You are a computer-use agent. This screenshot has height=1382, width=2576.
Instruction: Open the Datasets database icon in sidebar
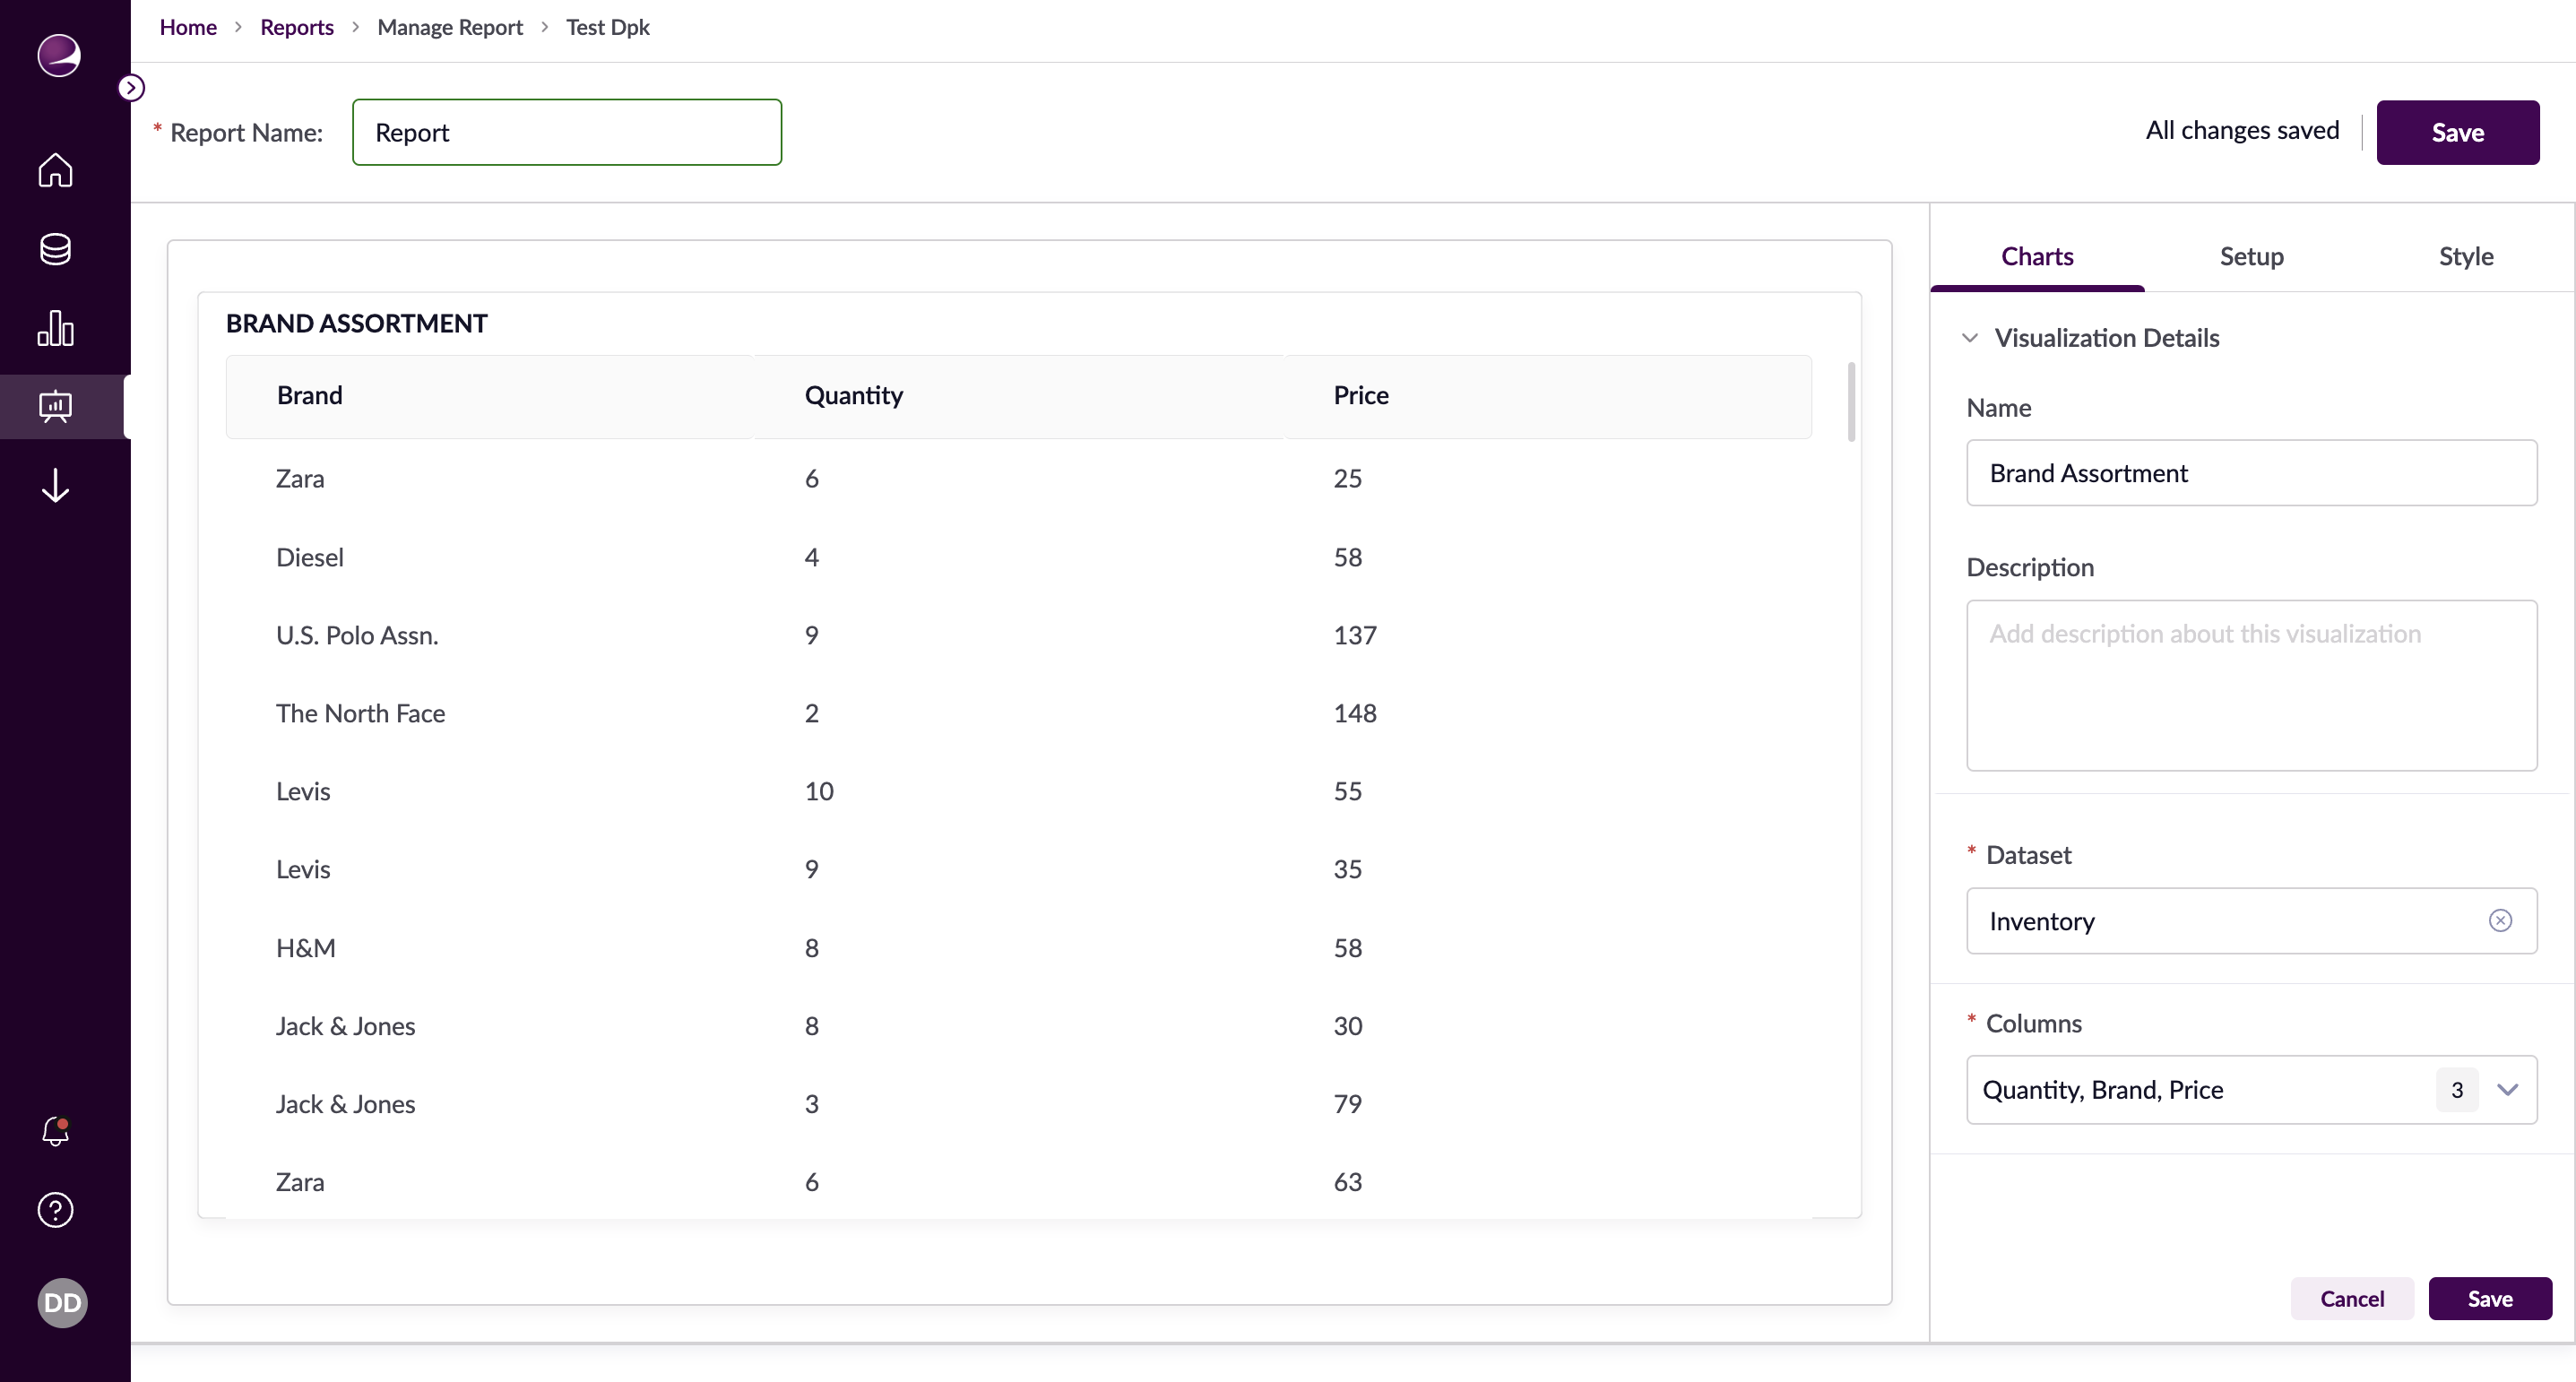(x=56, y=249)
